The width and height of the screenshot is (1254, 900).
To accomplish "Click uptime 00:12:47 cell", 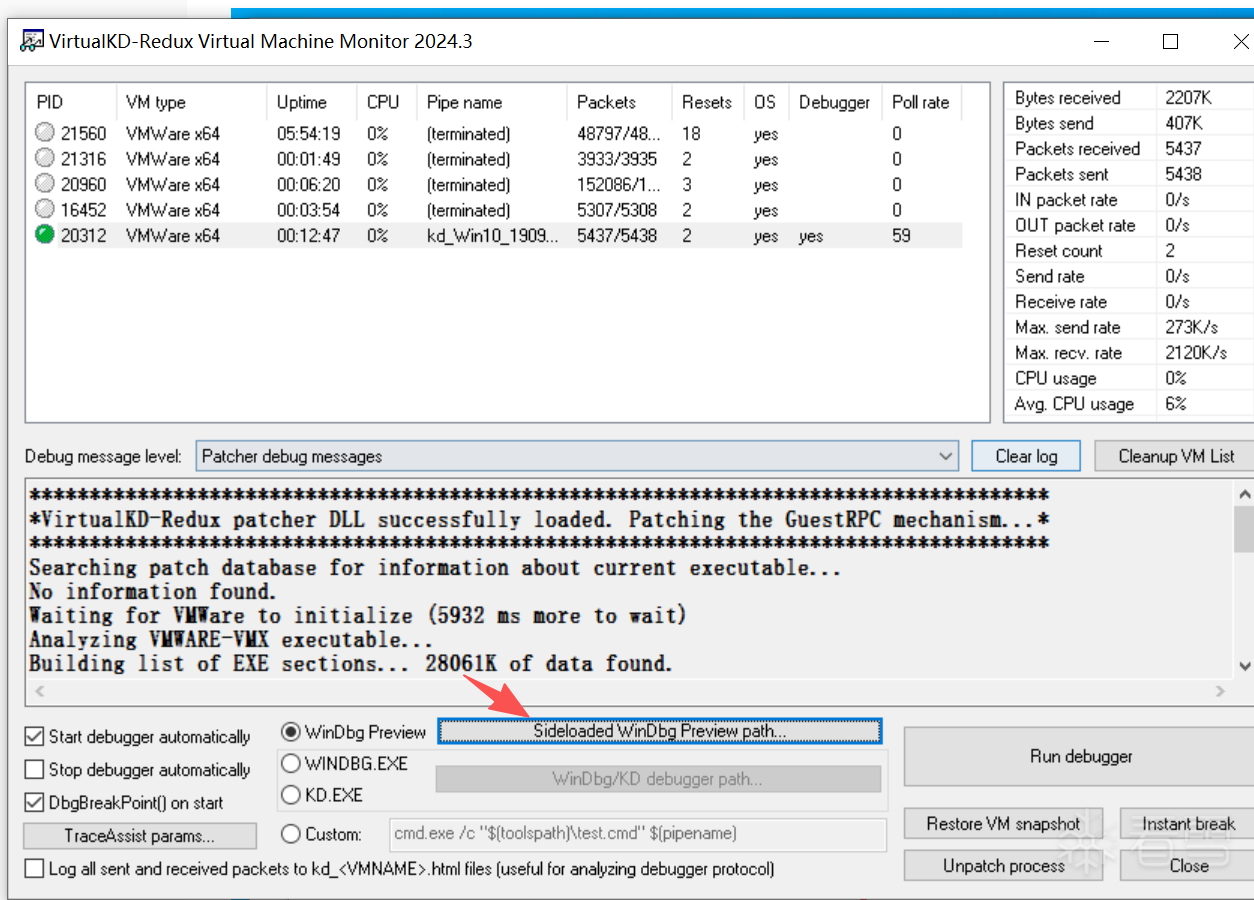I will 309,236.
